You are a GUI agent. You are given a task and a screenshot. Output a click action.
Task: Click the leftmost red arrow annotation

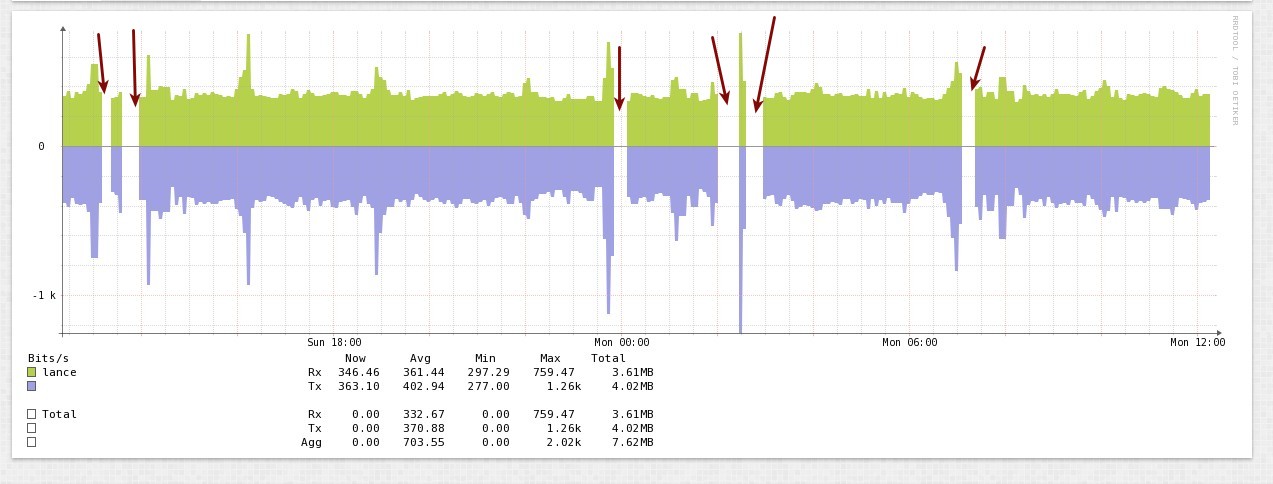[101, 63]
